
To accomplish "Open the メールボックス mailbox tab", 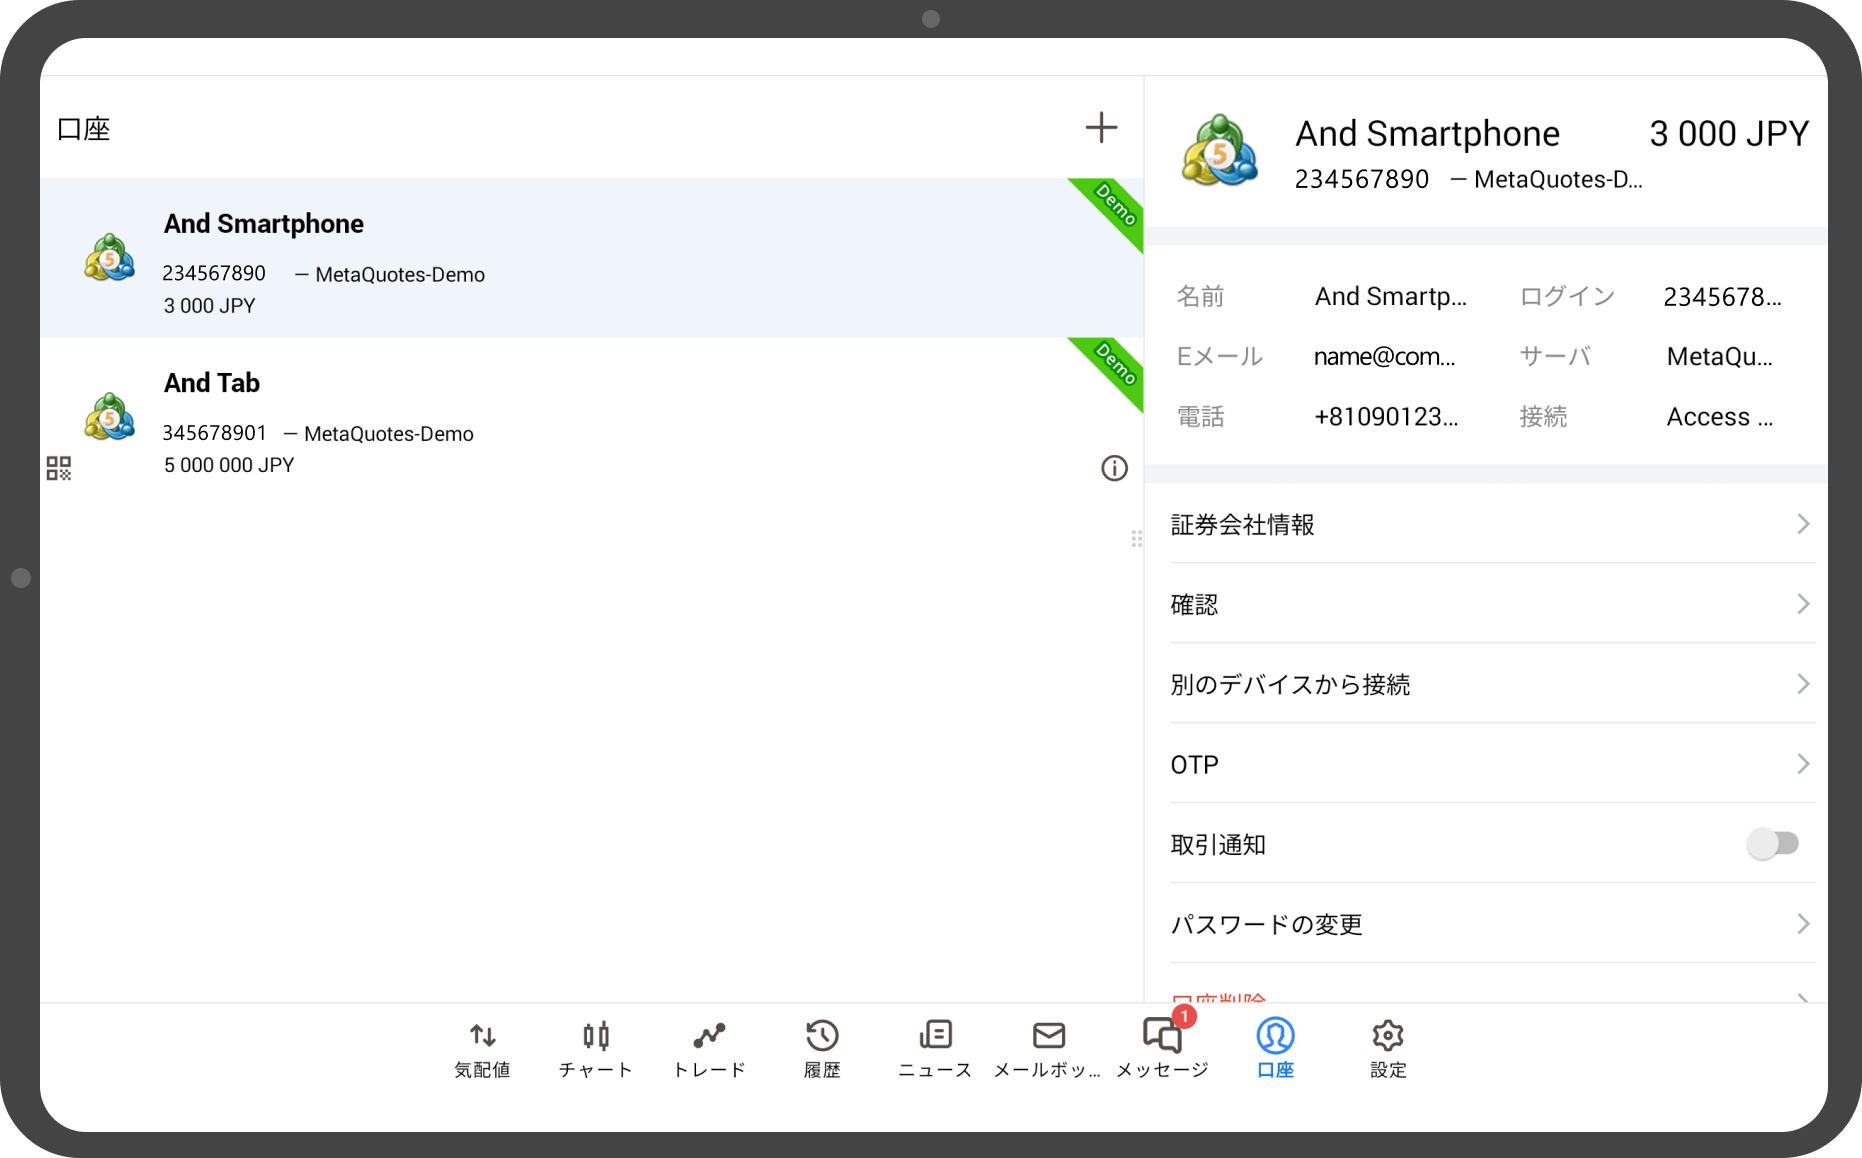I will pos(1048,1048).
